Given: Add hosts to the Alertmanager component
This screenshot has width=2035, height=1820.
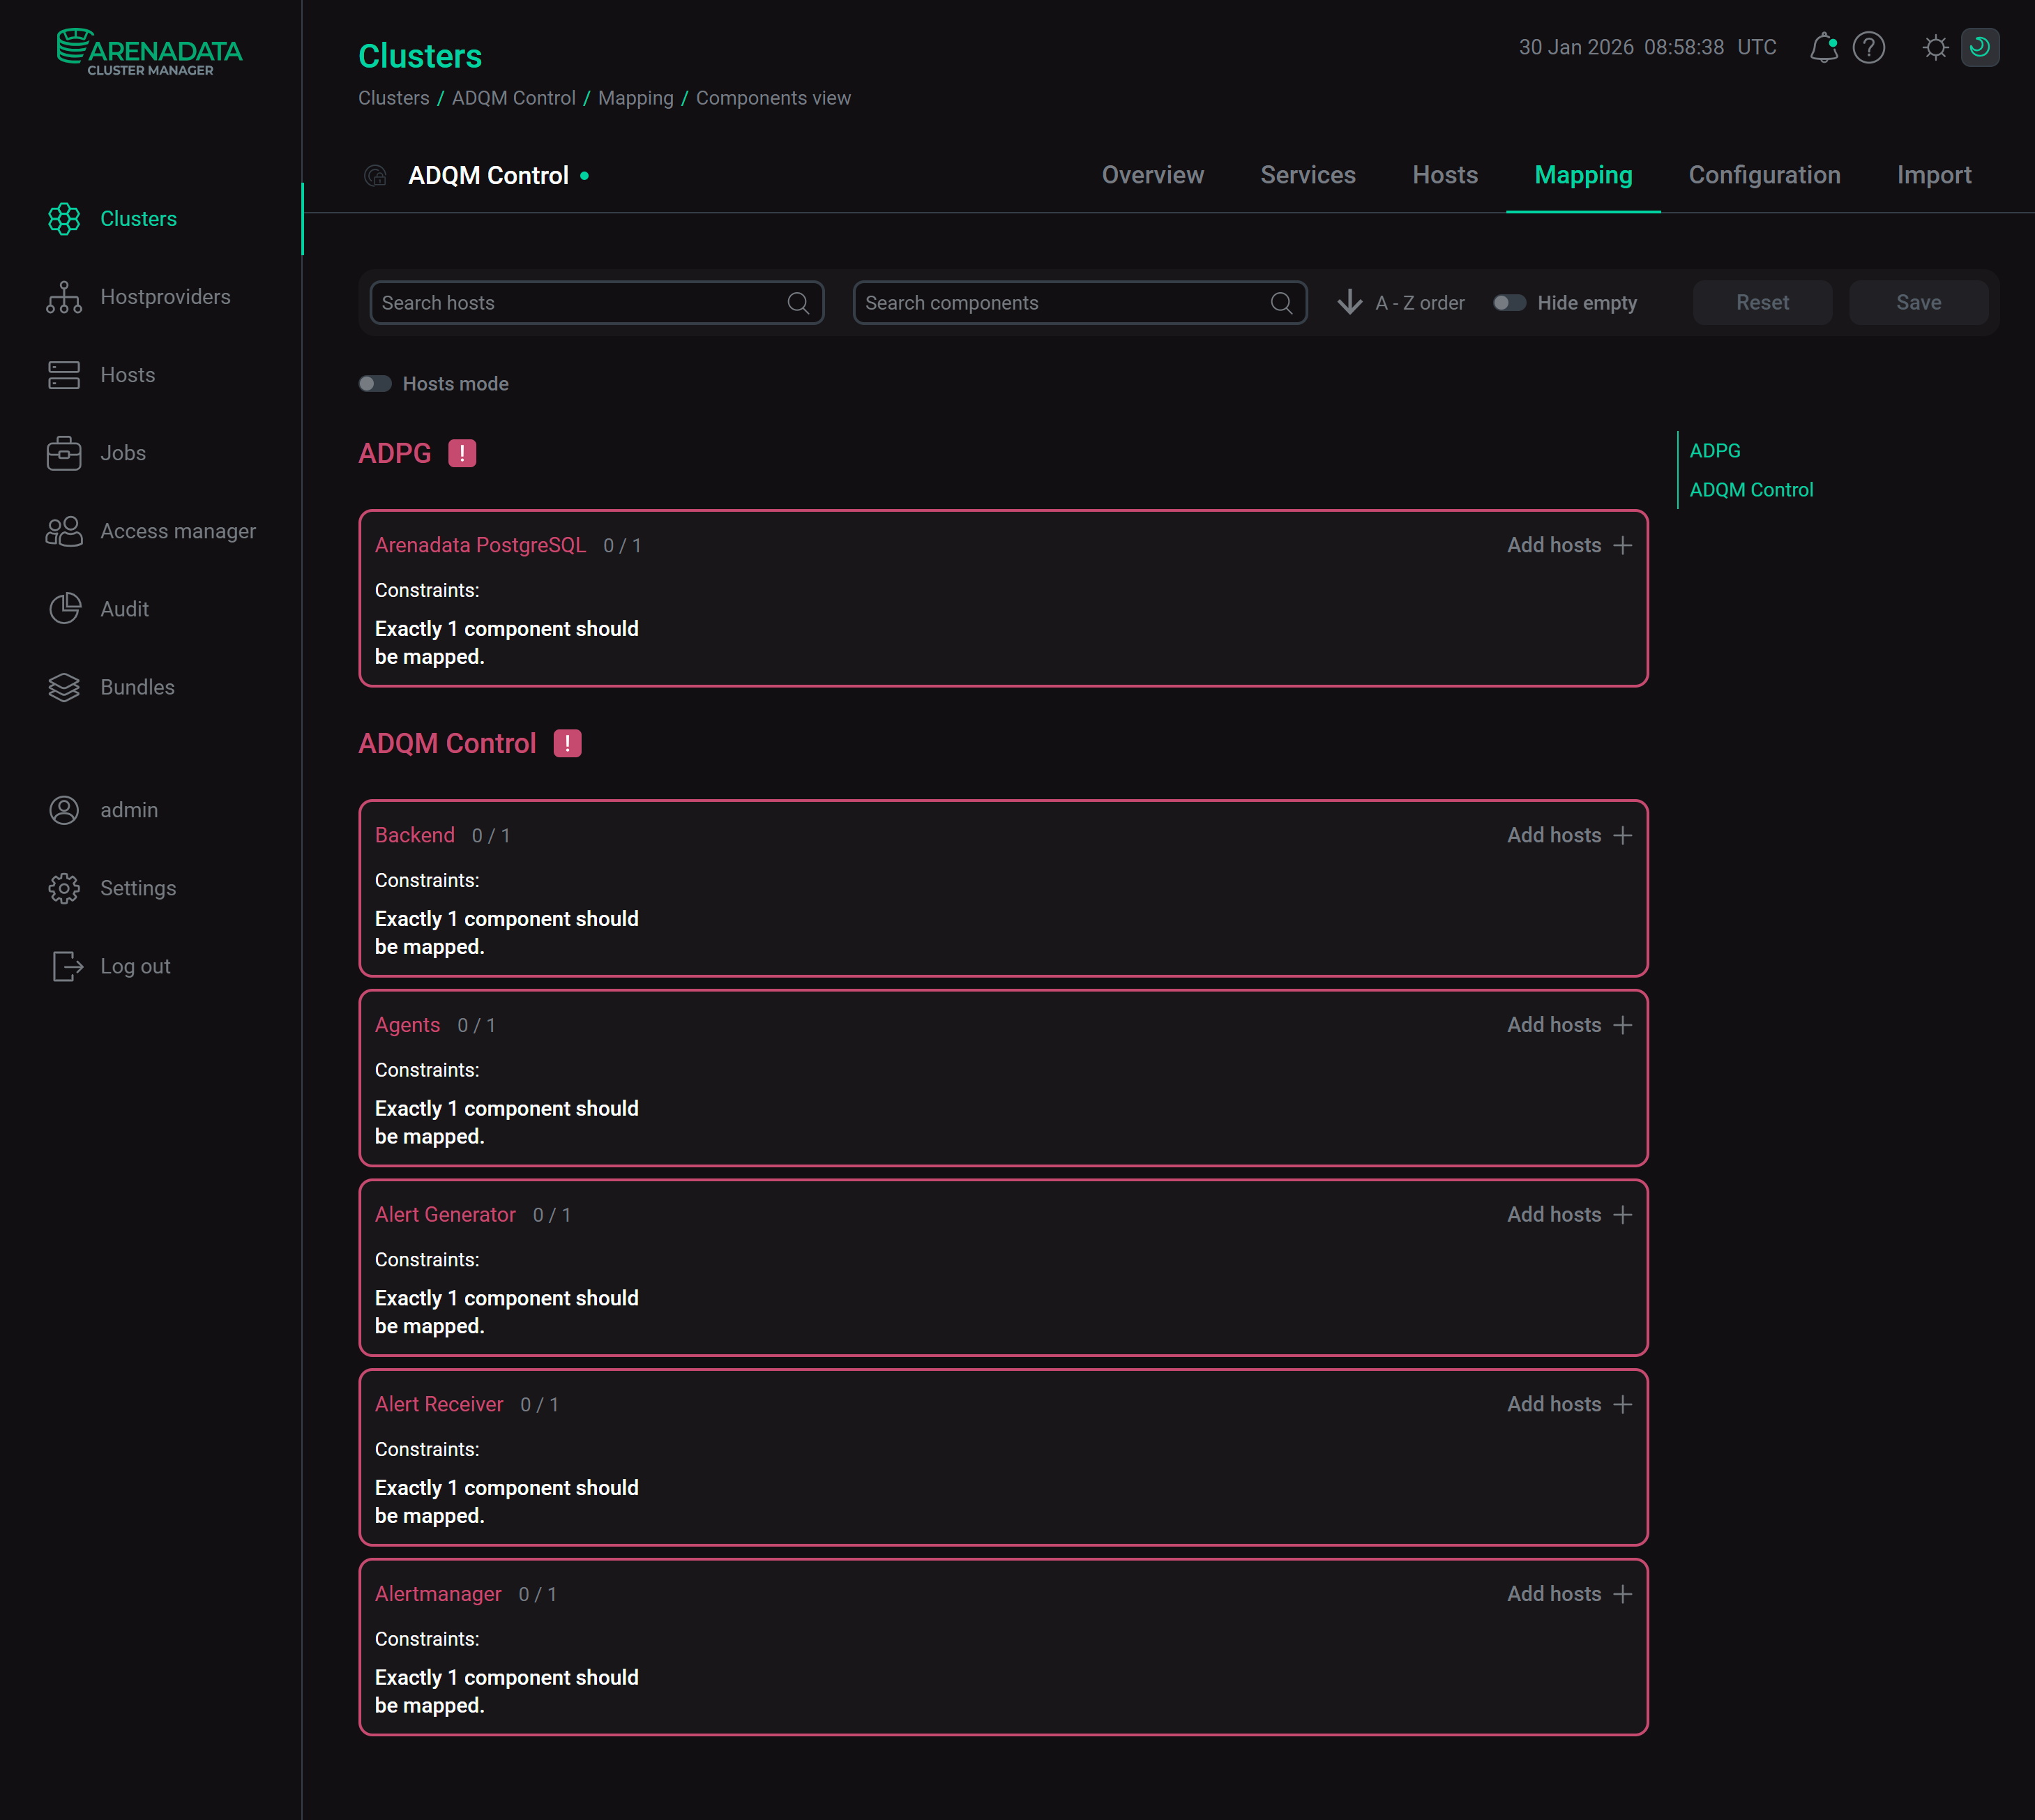Looking at the screenshot, I should coord(1568,1593).
